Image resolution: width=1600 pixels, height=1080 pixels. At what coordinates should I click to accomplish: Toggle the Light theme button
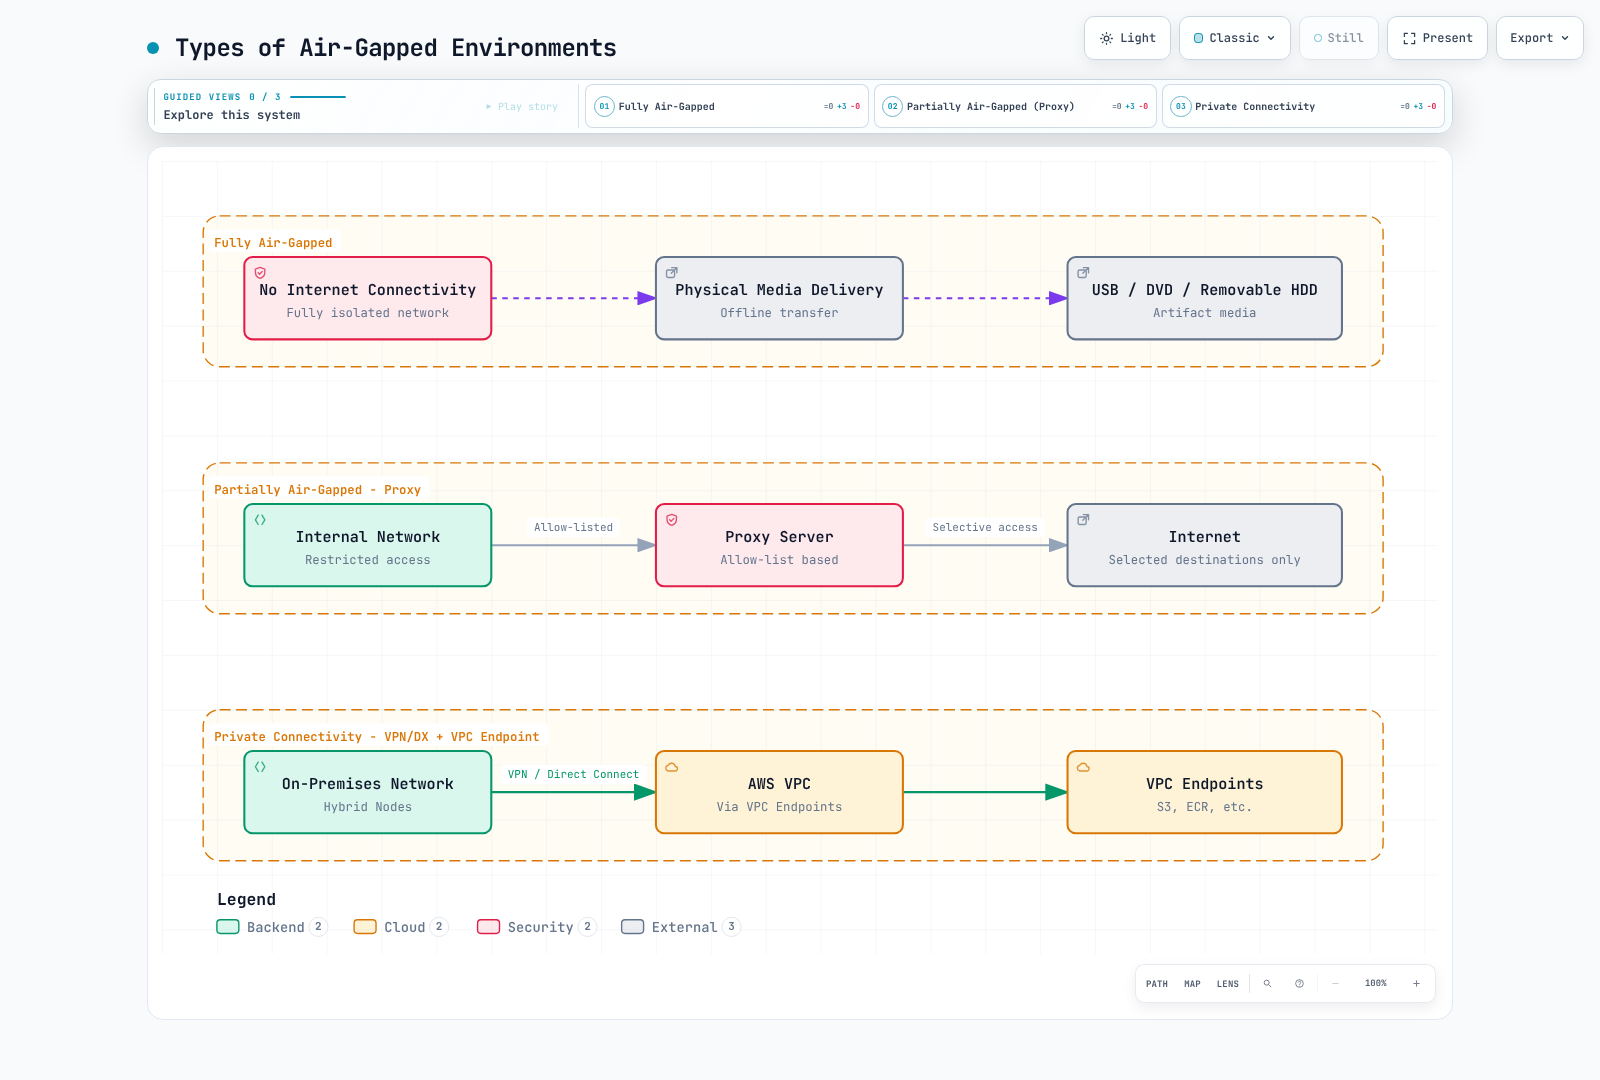tap(1128, 38)
